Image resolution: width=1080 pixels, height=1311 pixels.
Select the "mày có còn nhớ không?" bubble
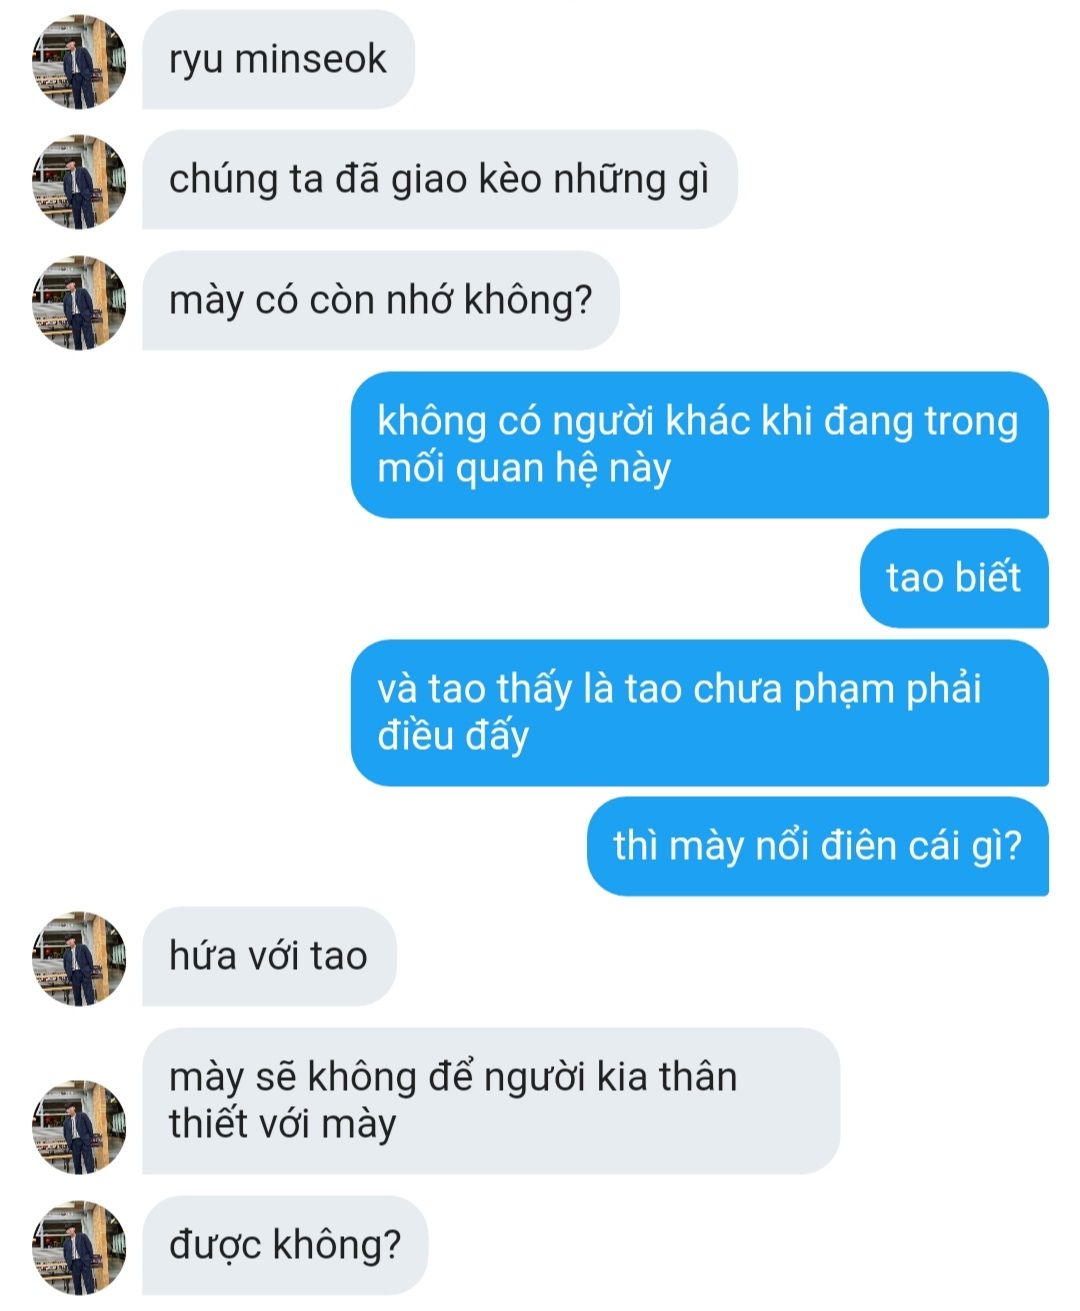(381, 300)
